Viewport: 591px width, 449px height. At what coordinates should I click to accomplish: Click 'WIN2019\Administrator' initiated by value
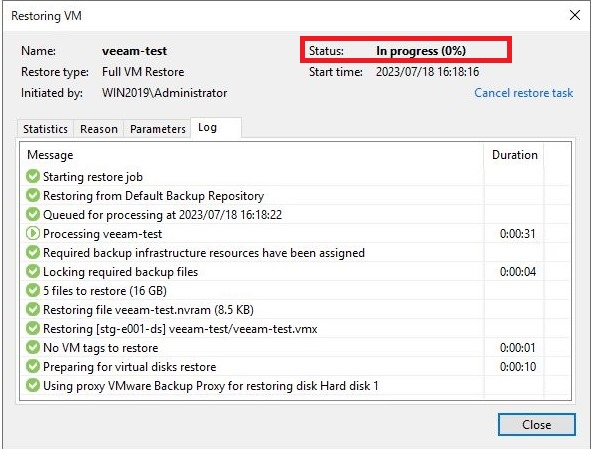coord(164,93)
